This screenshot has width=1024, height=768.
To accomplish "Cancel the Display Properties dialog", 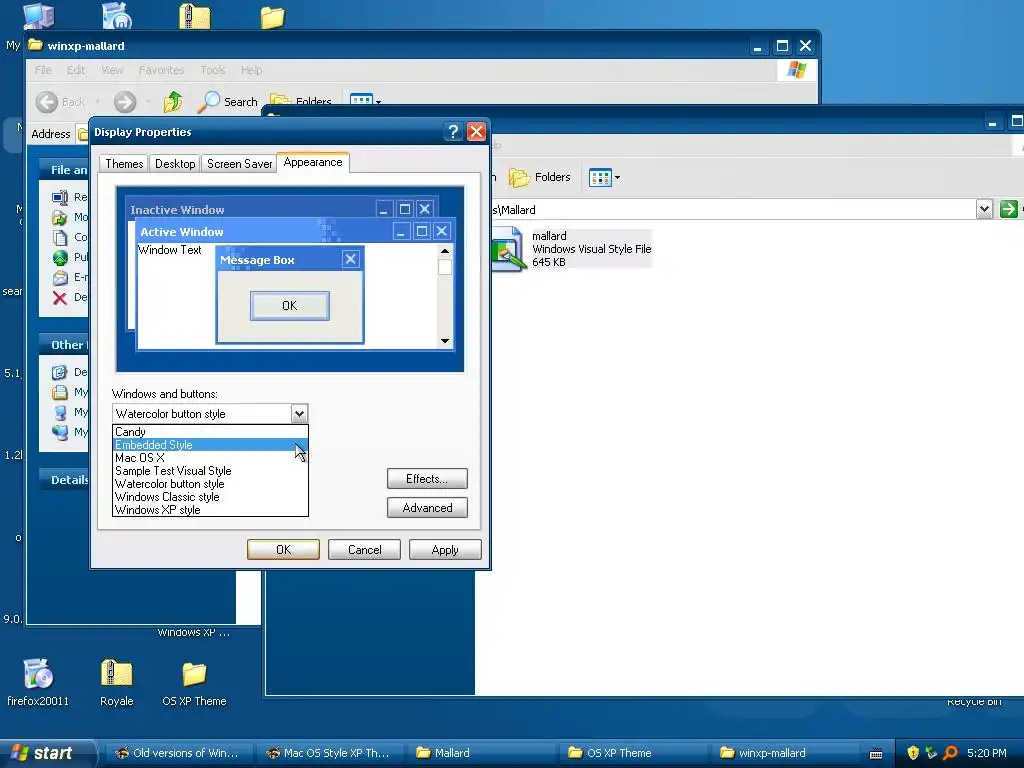I will 364,550.
